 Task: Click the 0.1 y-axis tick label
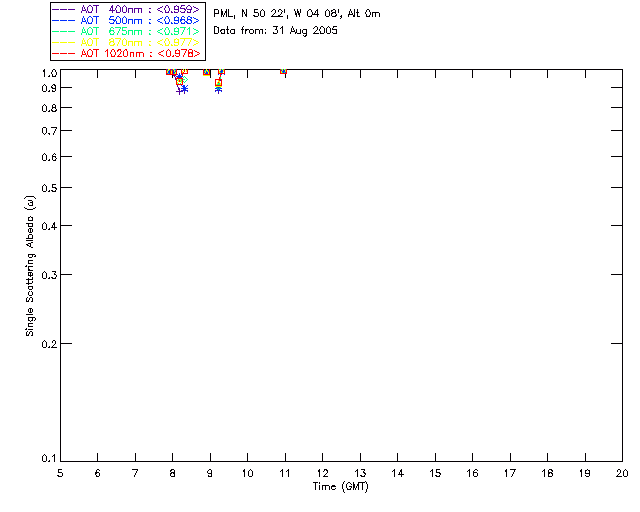(49, 459)
